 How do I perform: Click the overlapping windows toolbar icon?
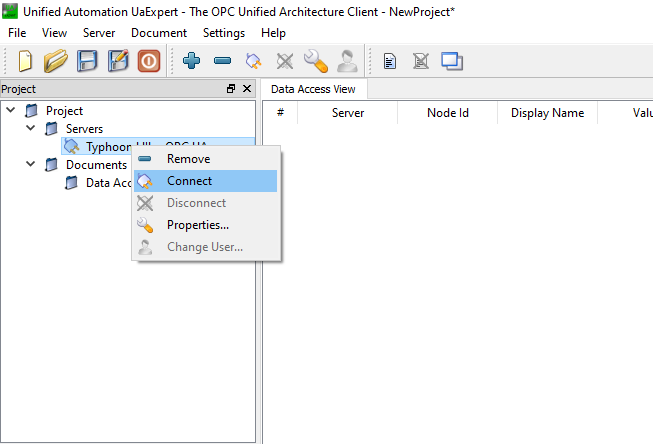click(452, 61)
